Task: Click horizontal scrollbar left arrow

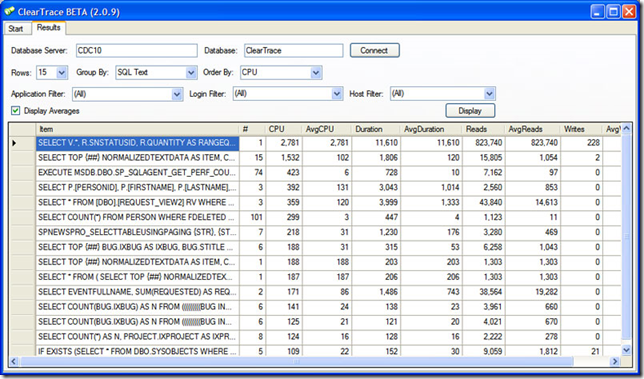Action: [x=14, y=361]
